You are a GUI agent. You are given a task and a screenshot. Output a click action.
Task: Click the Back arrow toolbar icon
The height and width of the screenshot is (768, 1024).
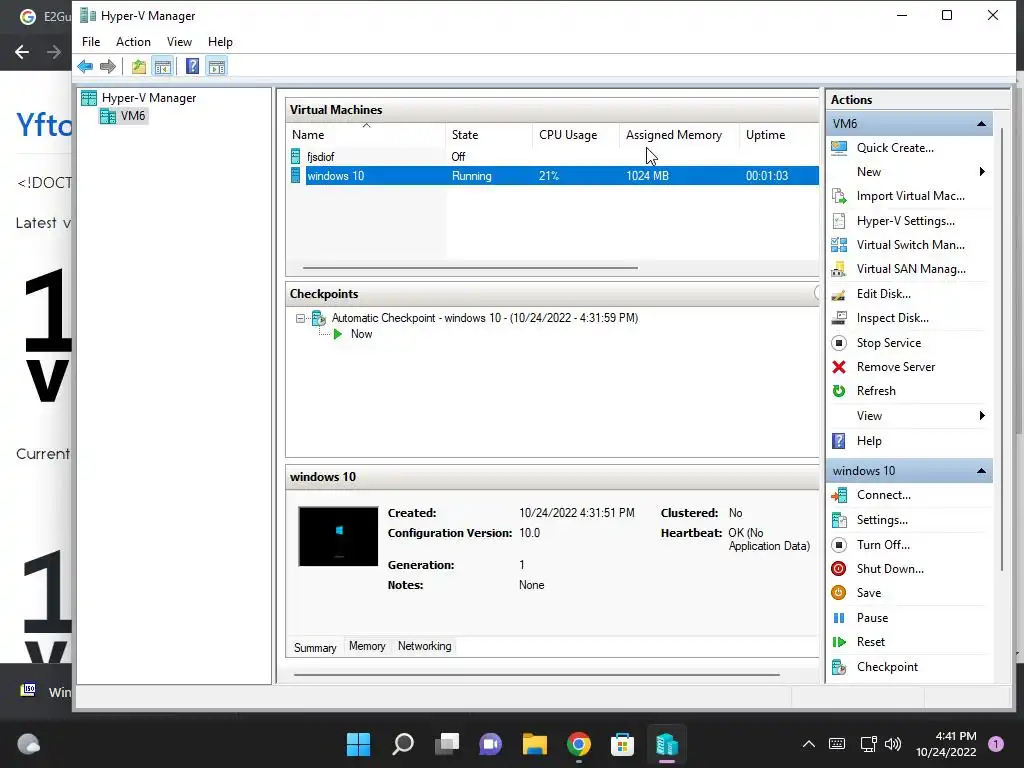coord(85,66)
